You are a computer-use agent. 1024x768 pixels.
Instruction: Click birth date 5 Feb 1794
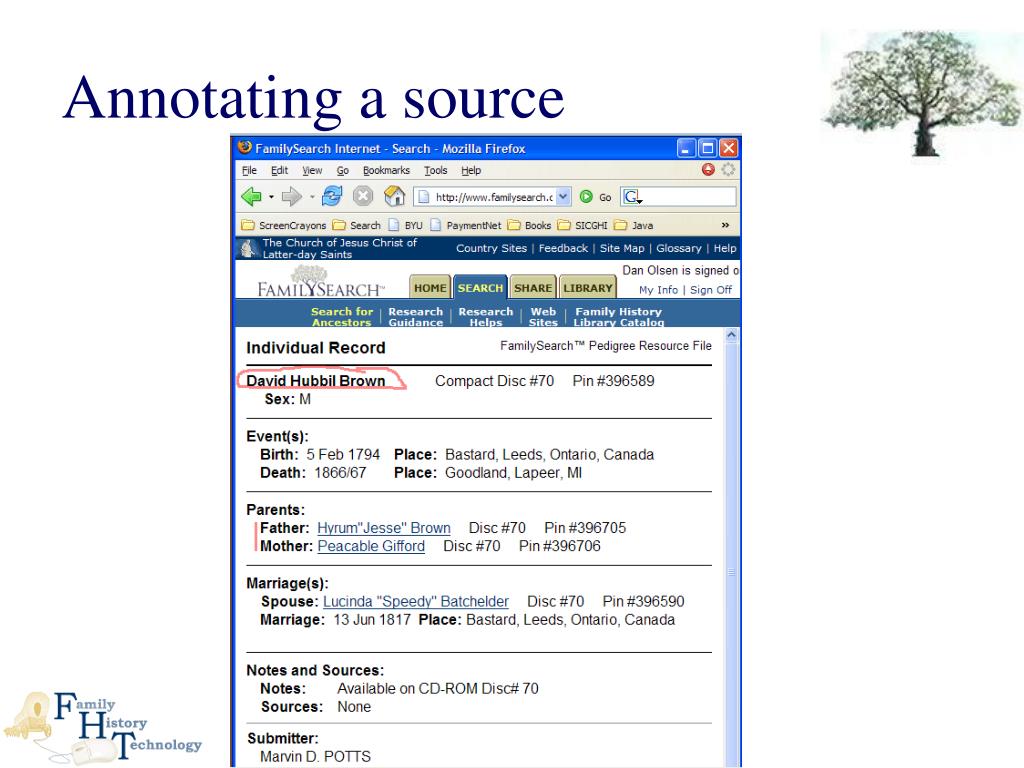(x=343, y=455)
